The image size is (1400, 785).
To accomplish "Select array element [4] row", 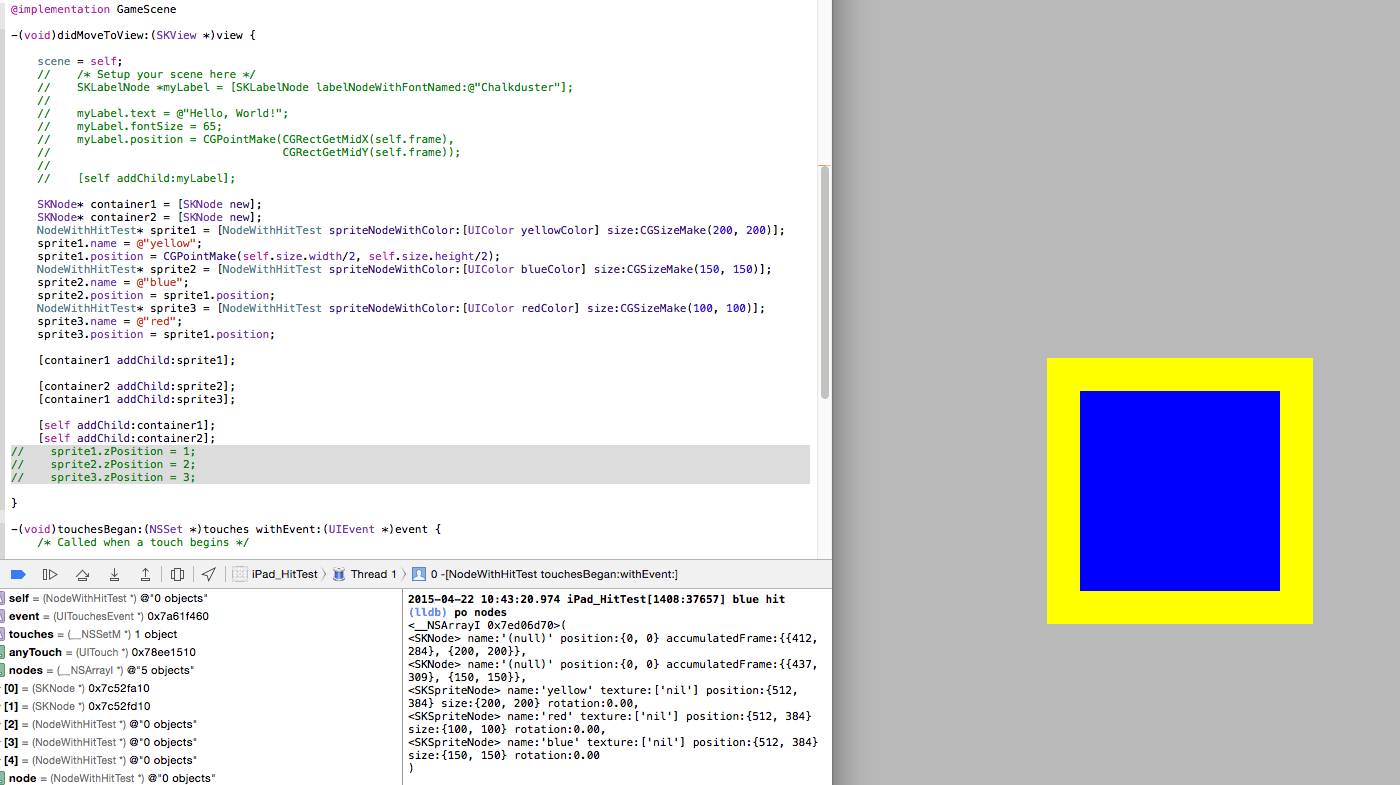I will coord(200,760).
